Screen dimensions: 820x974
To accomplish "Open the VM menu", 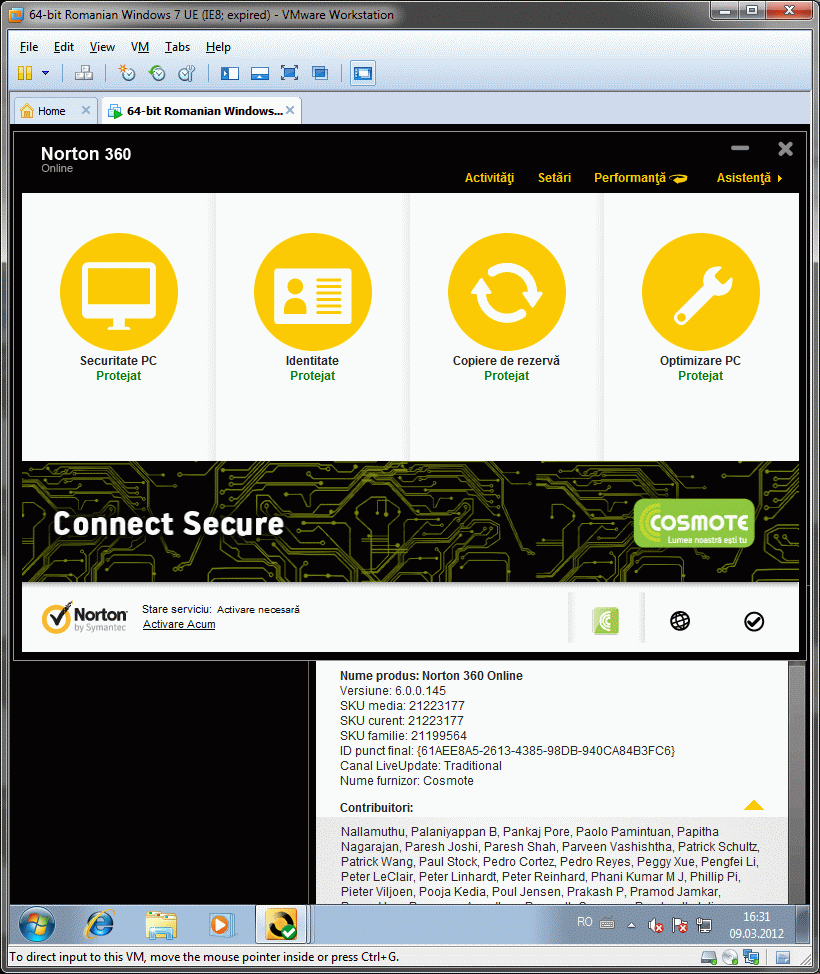I will point(140,47).
